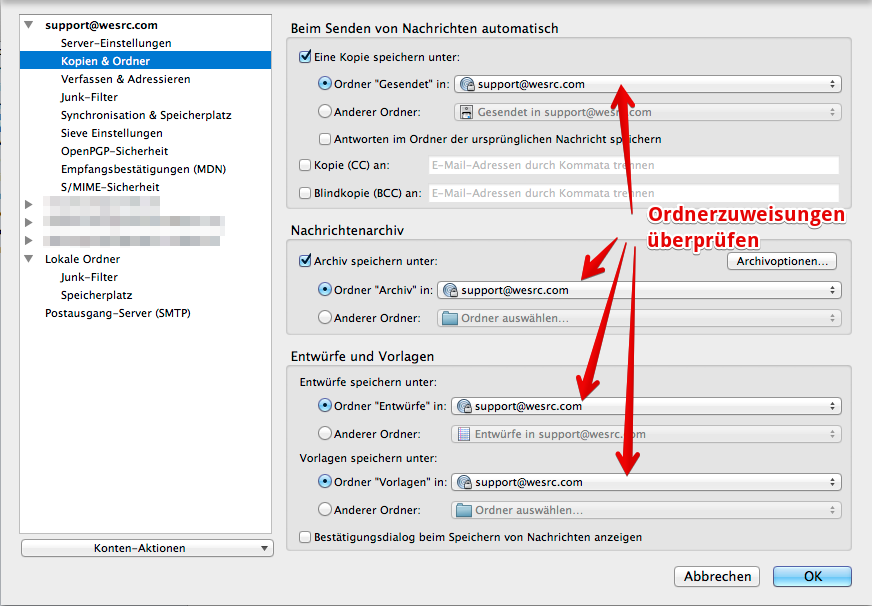Screen dimensions: 872x606
Task: Select Anderer Ordner radio for templates
Action: (x=325, y=509)
